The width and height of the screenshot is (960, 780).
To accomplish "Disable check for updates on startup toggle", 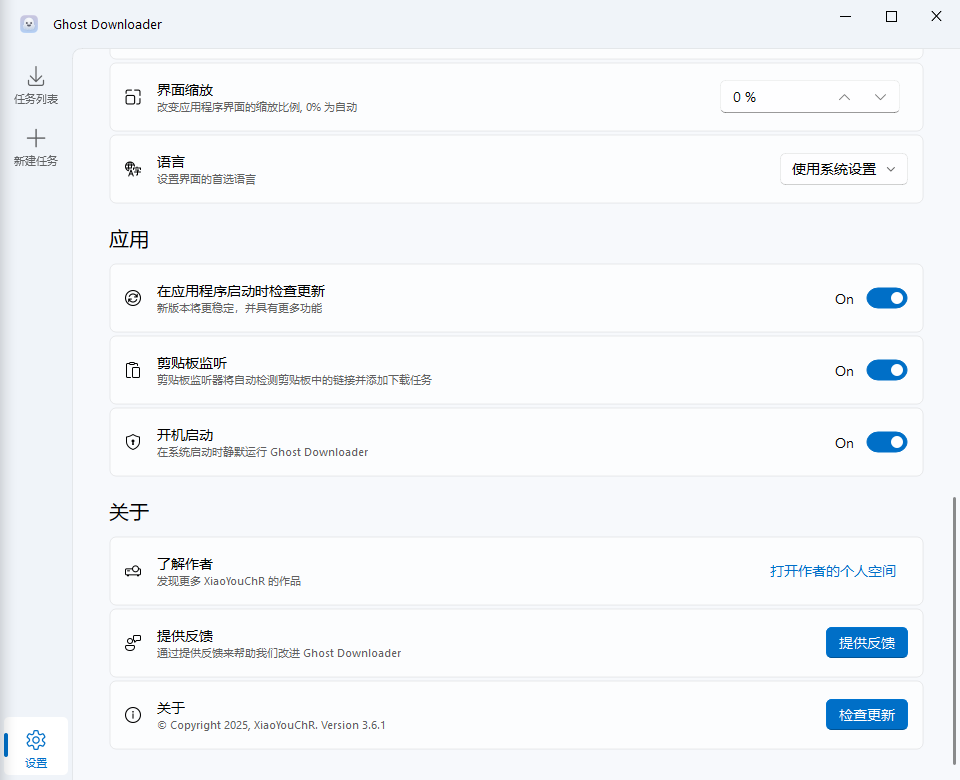I will click(886, 298).
